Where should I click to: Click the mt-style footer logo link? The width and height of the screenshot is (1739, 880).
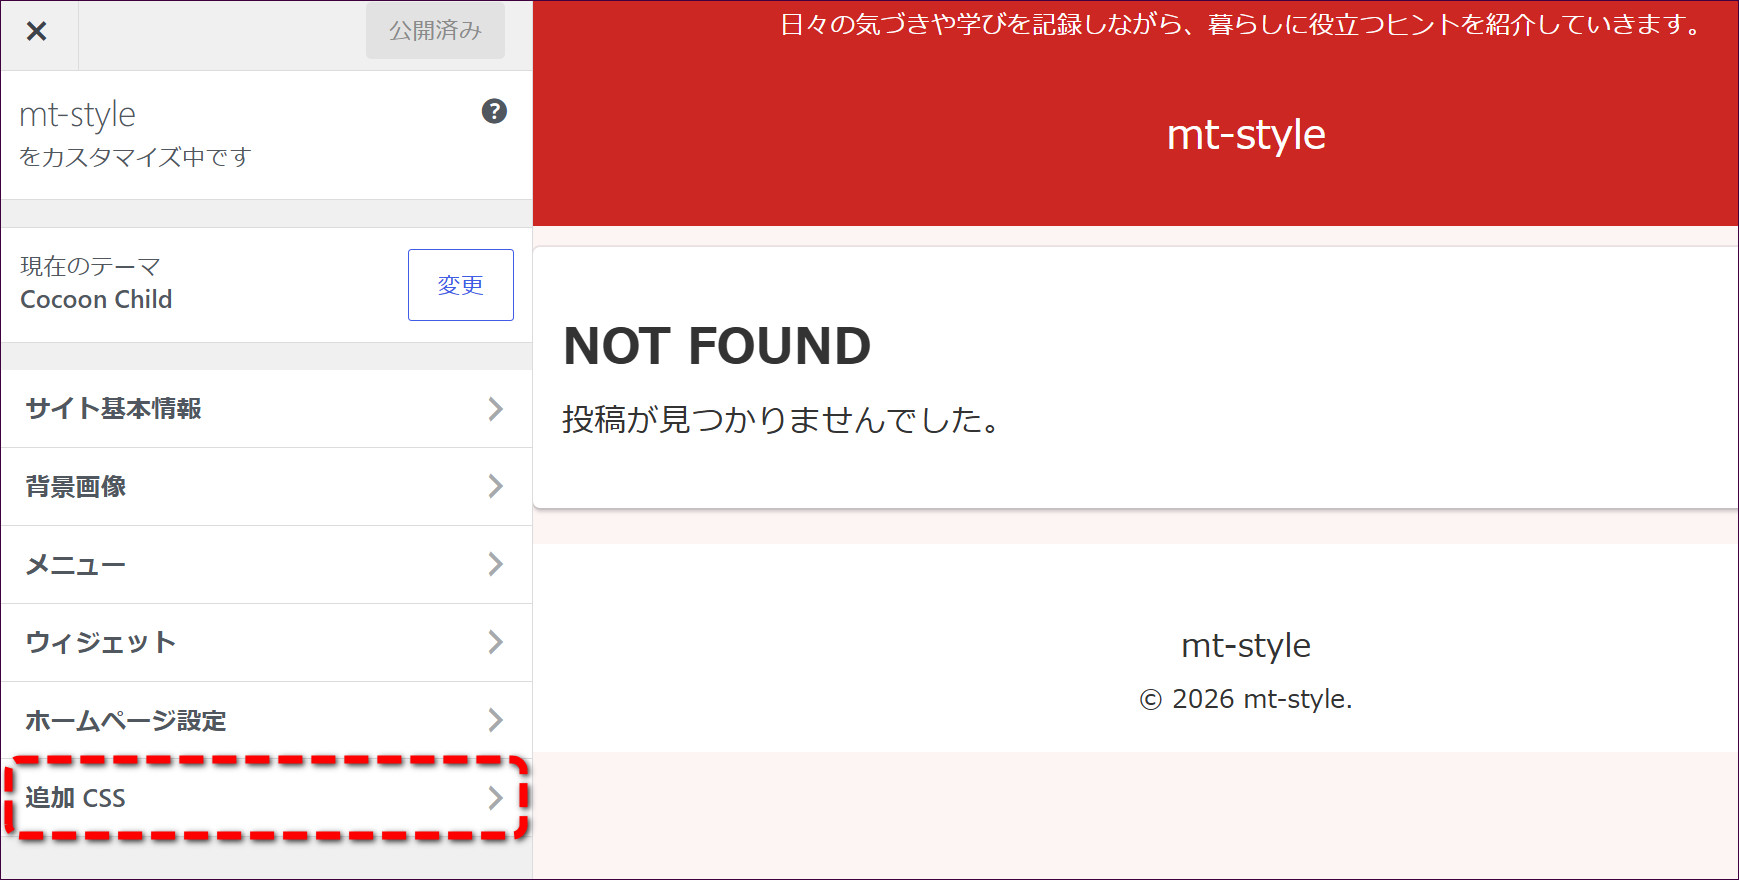tap(1246, 645)
